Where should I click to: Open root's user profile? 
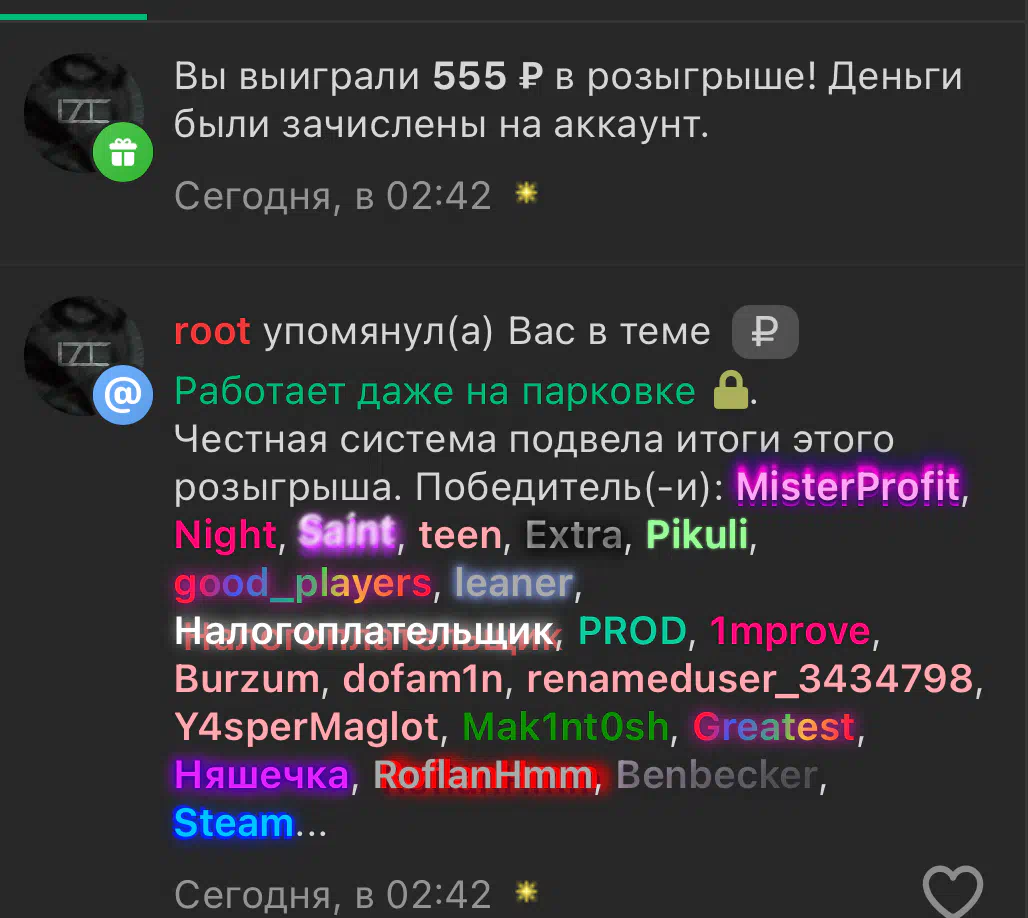(x=212, y=331)
